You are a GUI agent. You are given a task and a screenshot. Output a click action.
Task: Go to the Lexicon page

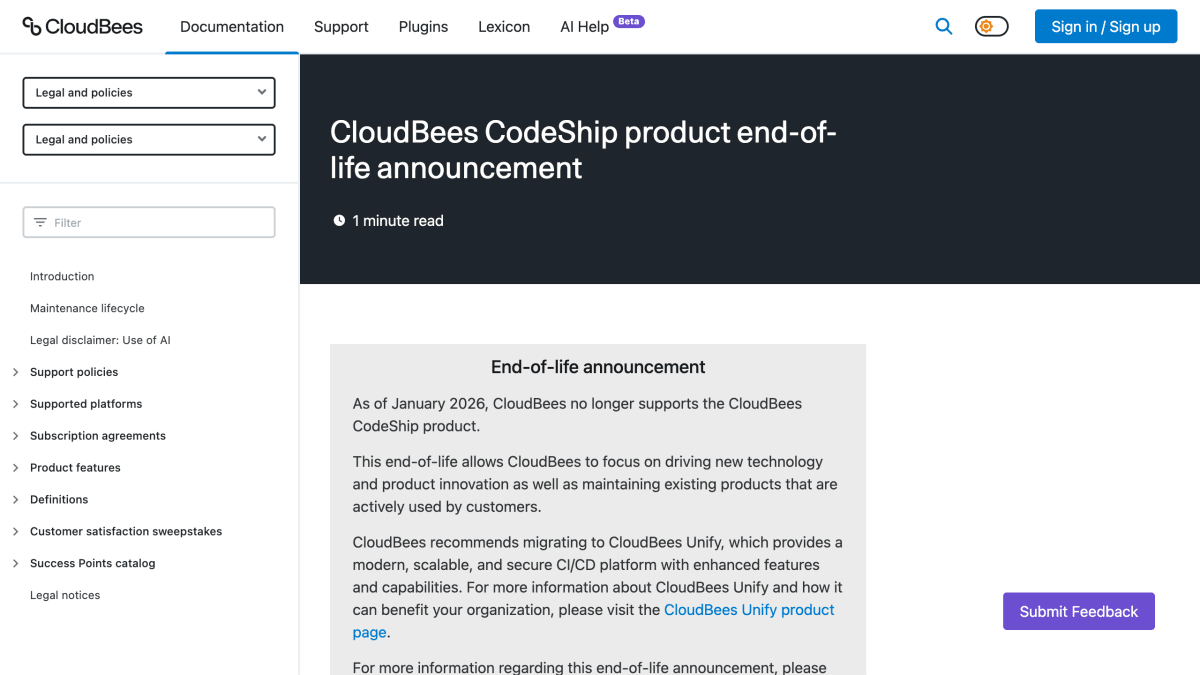click(504, 27)
